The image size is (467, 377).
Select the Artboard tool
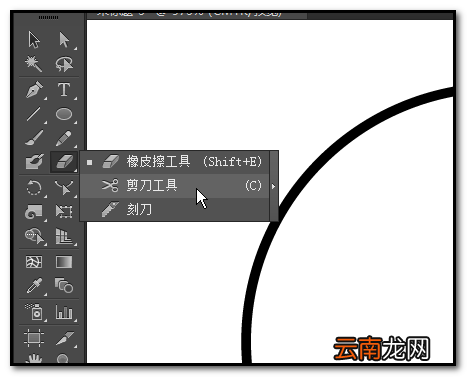pos(34,338)
